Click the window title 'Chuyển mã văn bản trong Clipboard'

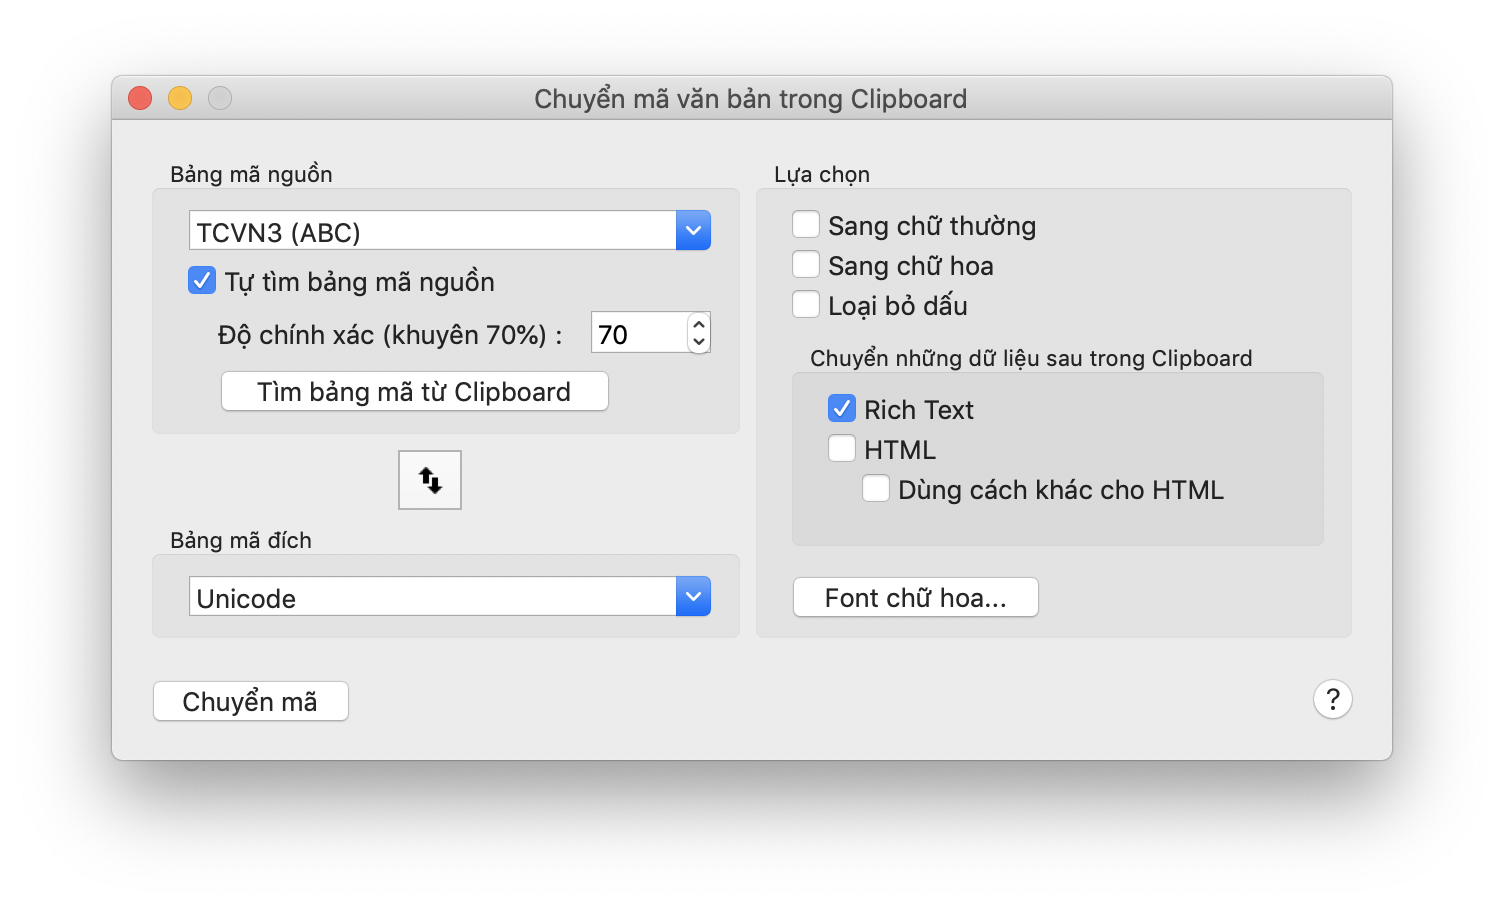tap(751, 98)
